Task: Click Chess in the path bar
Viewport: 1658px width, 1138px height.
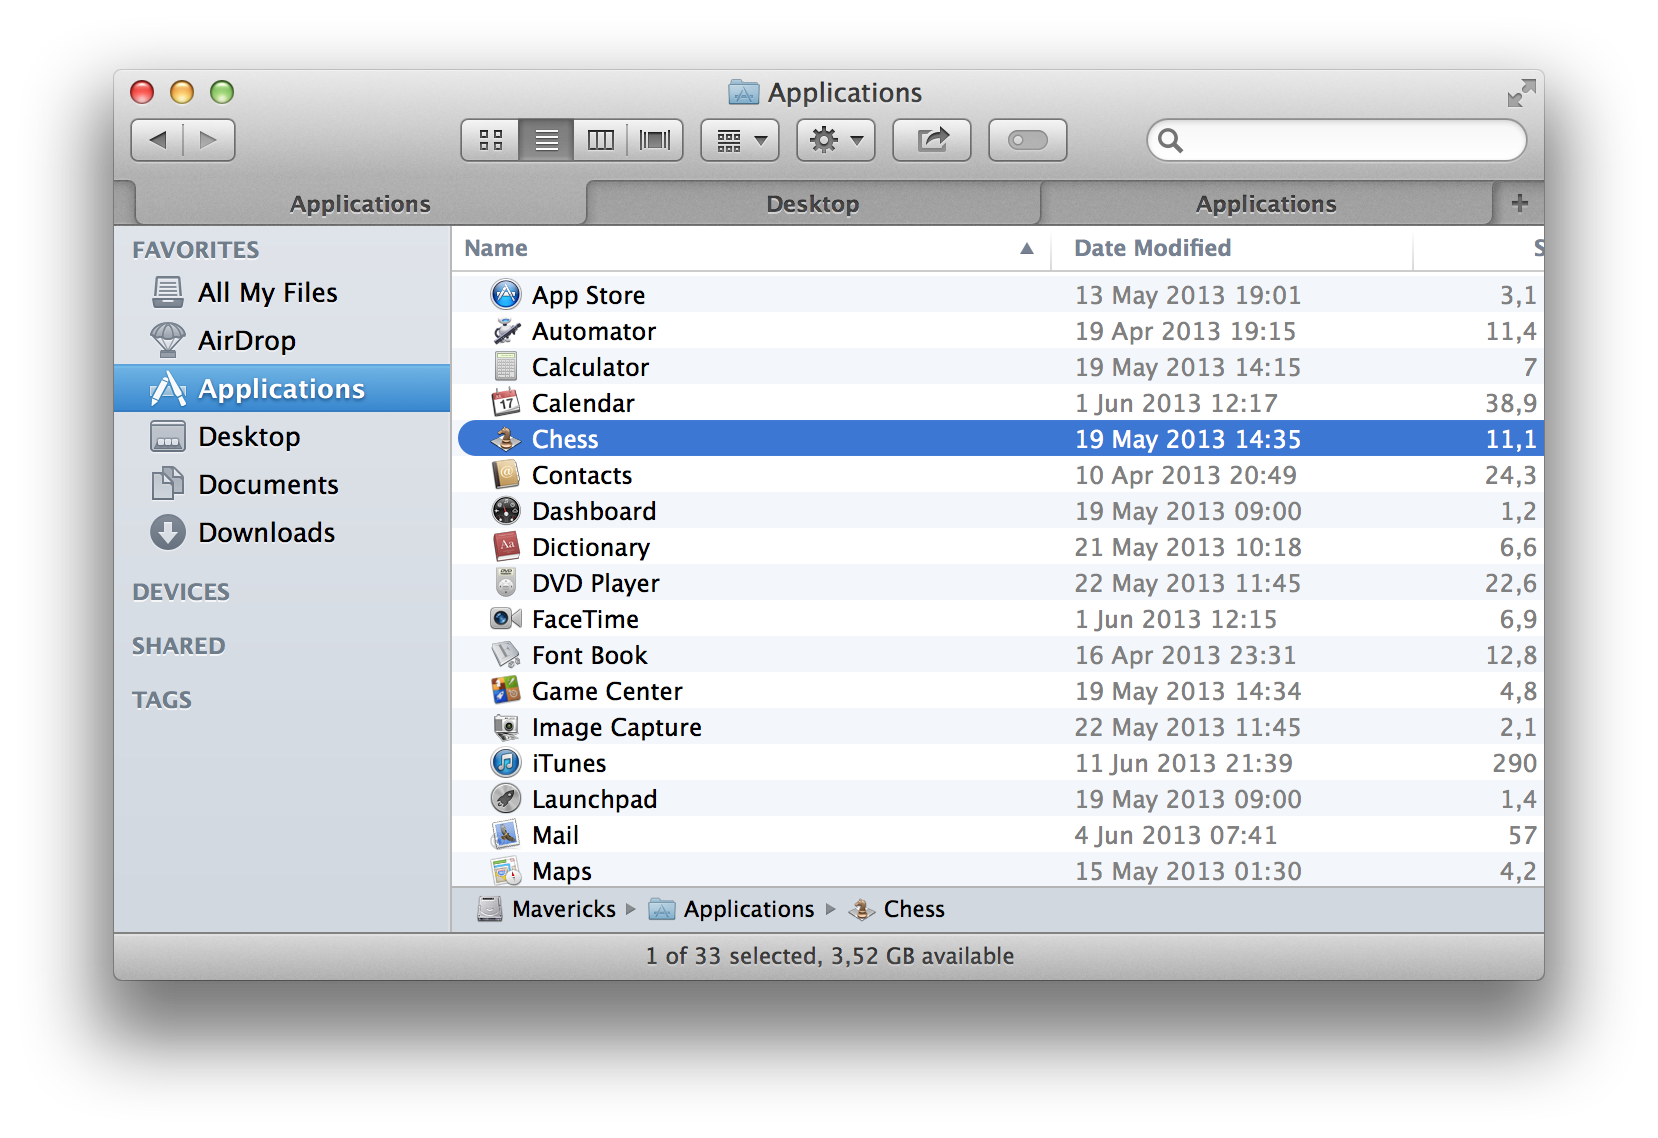Action: point(897,909)
